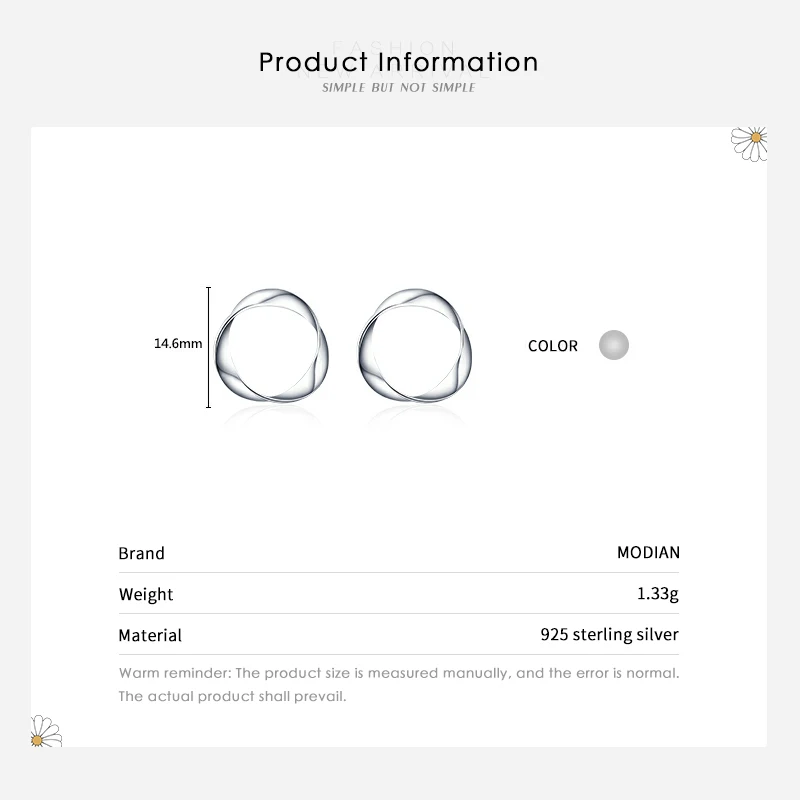Click the SIMPLE BUT NOT SIMPLE tagline

tap(398, 88)
